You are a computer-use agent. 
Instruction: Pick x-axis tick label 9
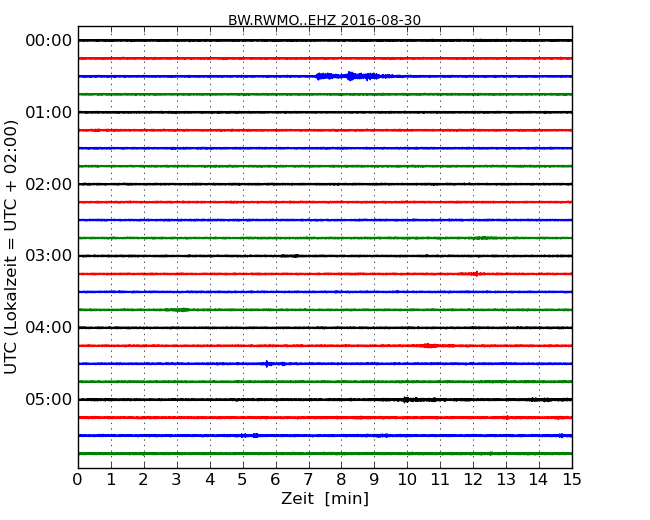click(374, 480)
